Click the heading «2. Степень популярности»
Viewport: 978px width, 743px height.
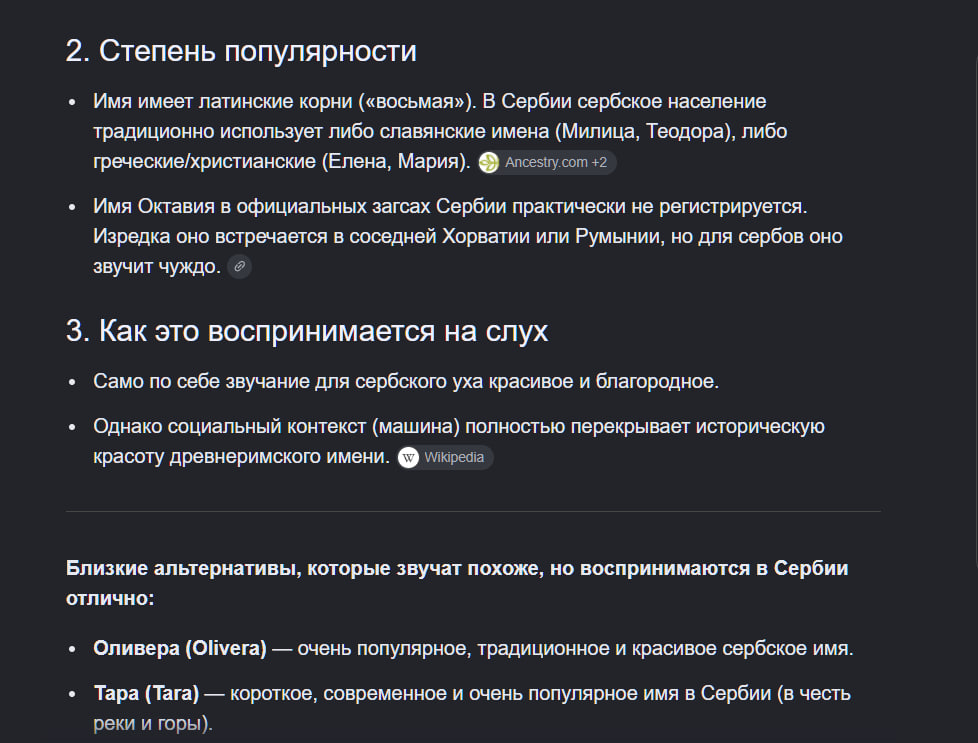click(241, 51)
